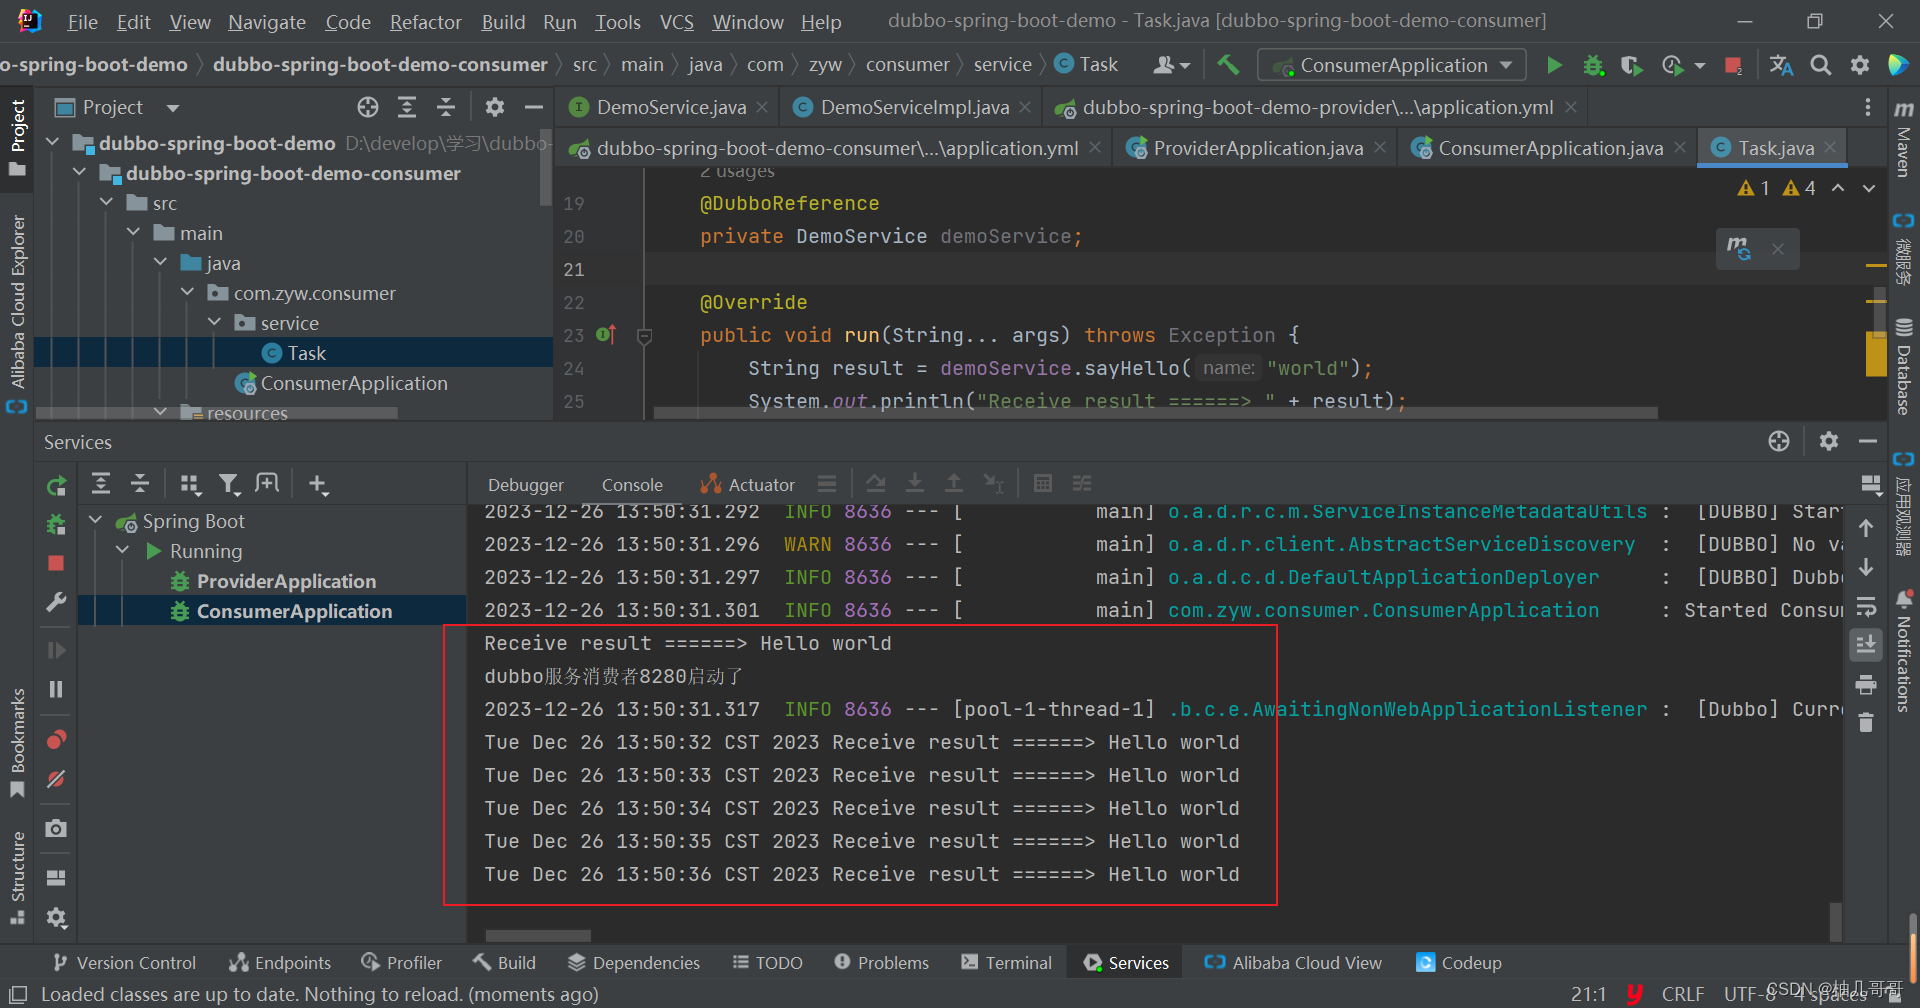Open the VCS menu
Viewport: 1920px width, 1008px height.
[x=677, y=22]
